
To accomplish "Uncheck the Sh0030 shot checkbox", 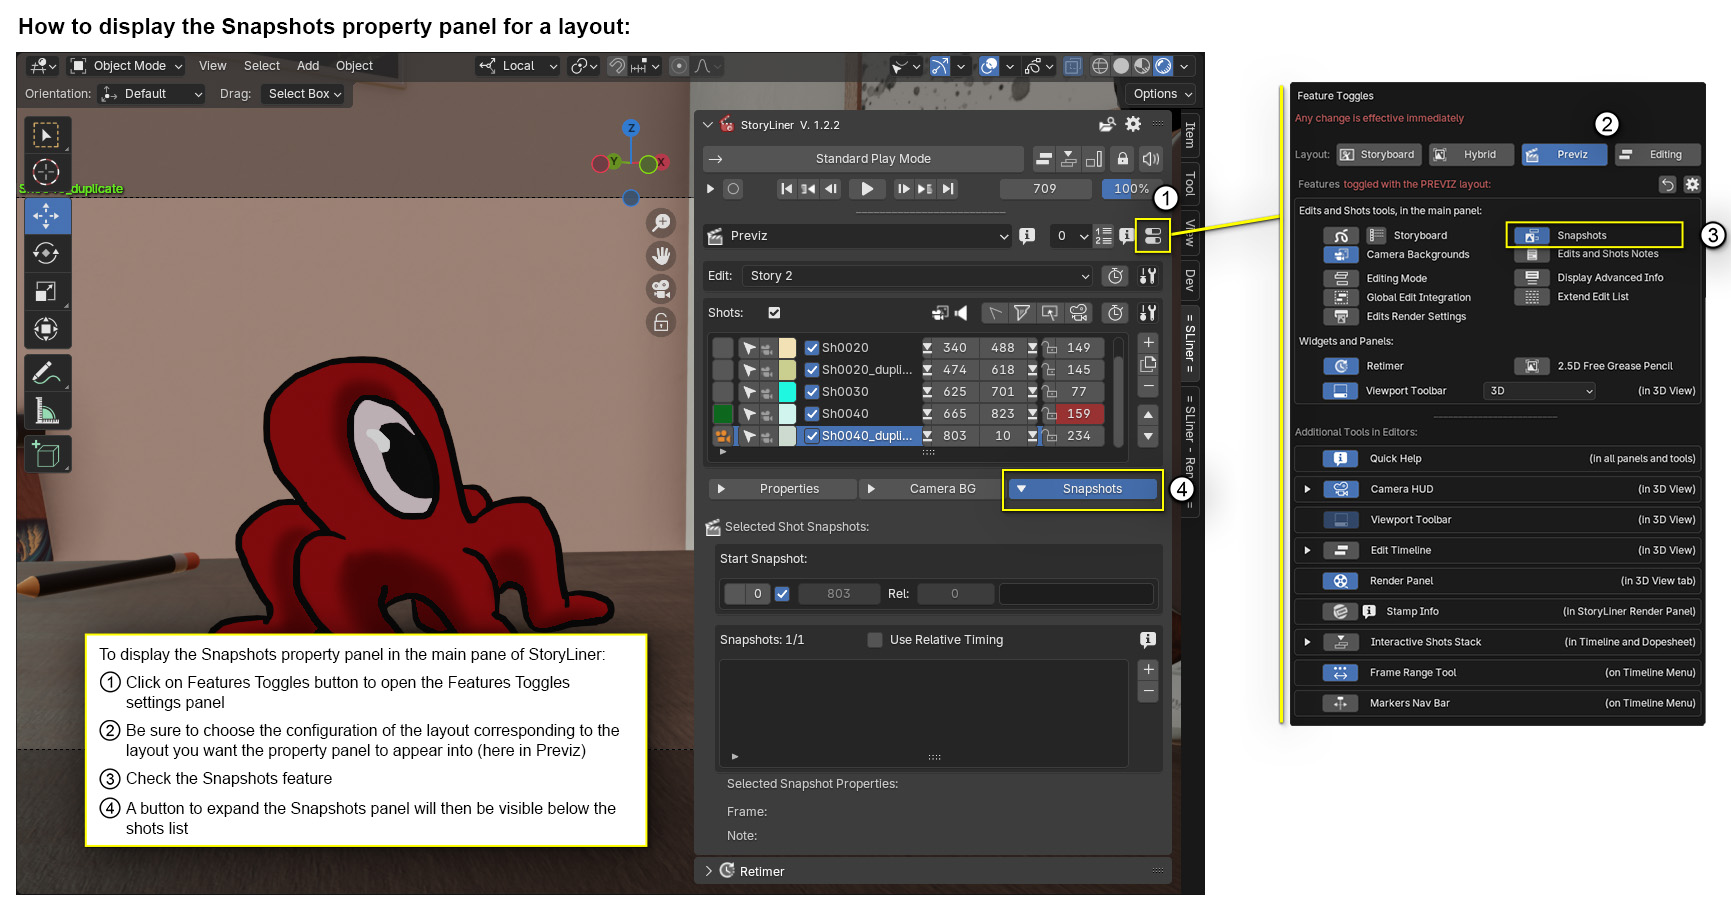I will point(812,392).
